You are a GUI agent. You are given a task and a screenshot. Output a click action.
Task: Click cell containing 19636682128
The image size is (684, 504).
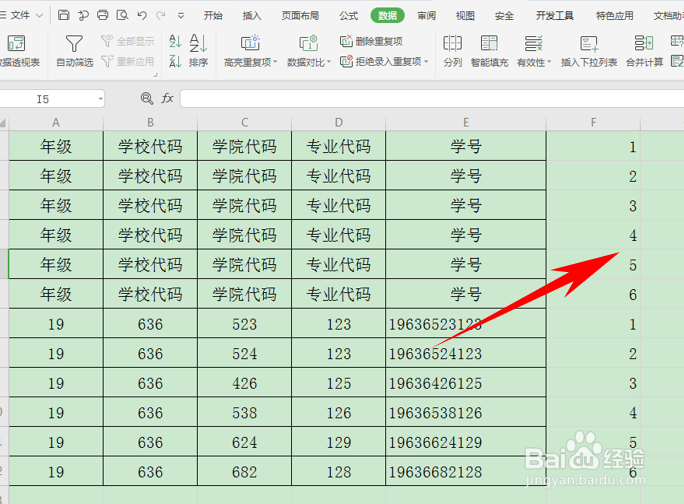click(x=466, y=472)
